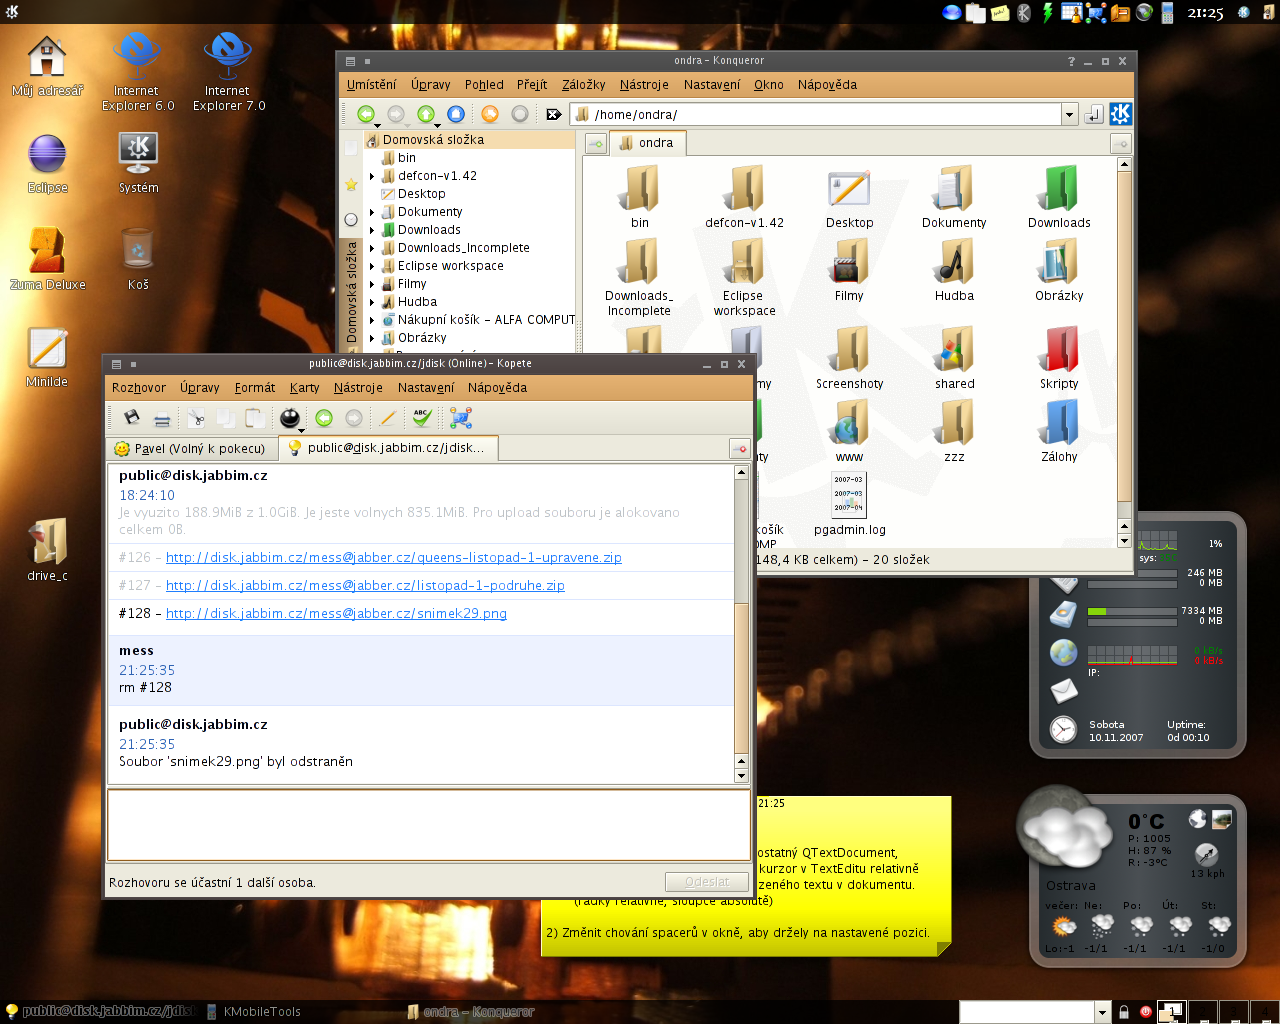Click Konqueror's green Up arrow button
This screenshot has width=1280, height=1024.
pyautogui.click(x=426, y=114)
